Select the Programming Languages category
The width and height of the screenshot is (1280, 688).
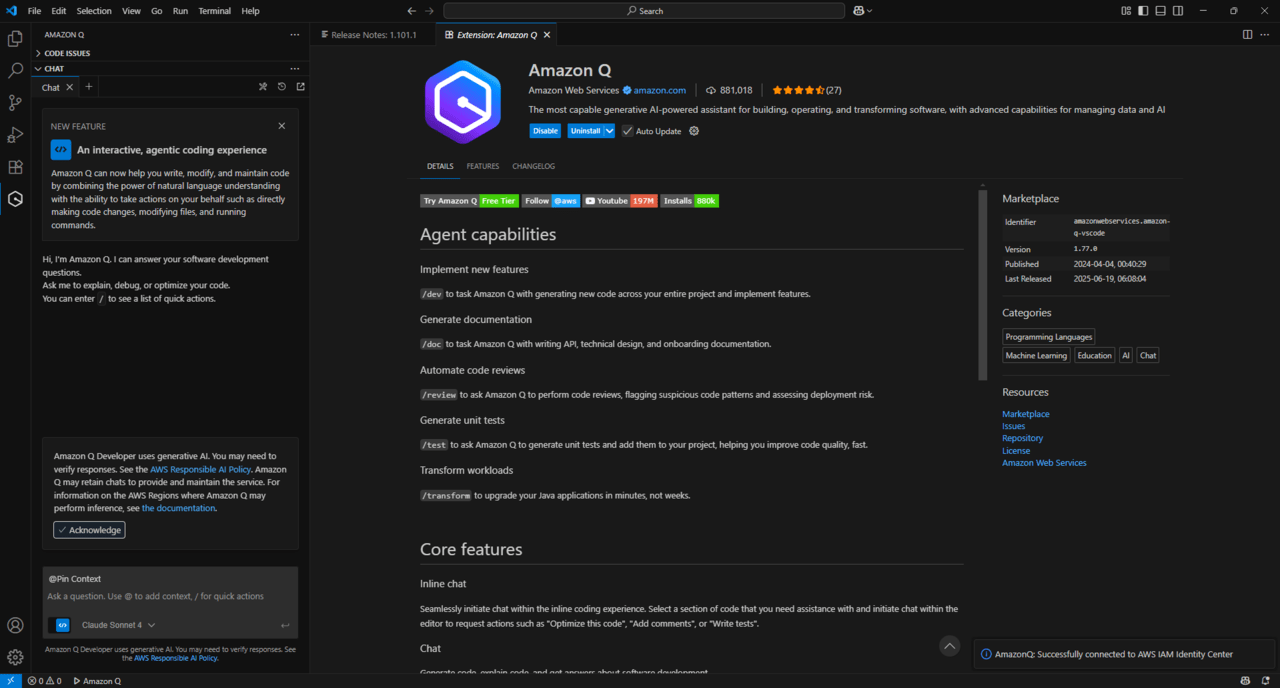tap(1049, 337)
